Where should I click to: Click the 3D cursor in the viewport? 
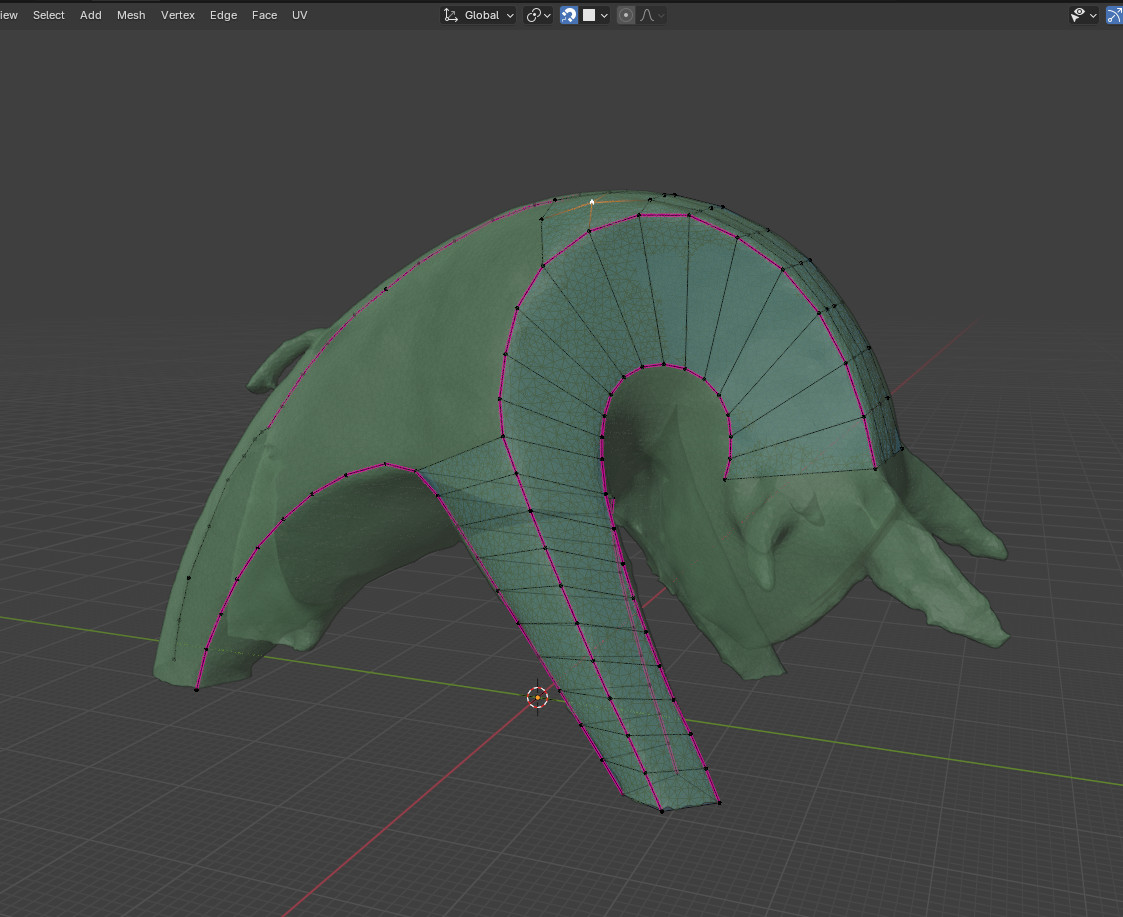[537, 697]
